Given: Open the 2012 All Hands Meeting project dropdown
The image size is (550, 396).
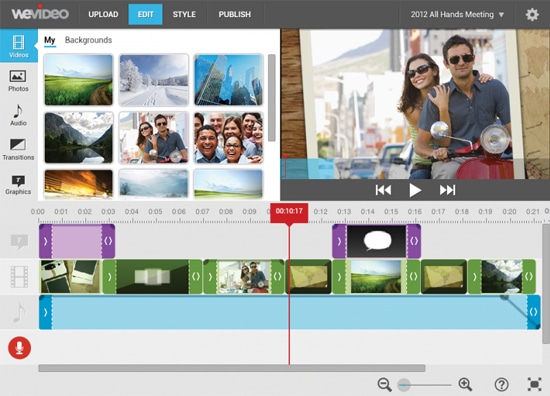Looking at the screenshot, I should click(457, 14).
